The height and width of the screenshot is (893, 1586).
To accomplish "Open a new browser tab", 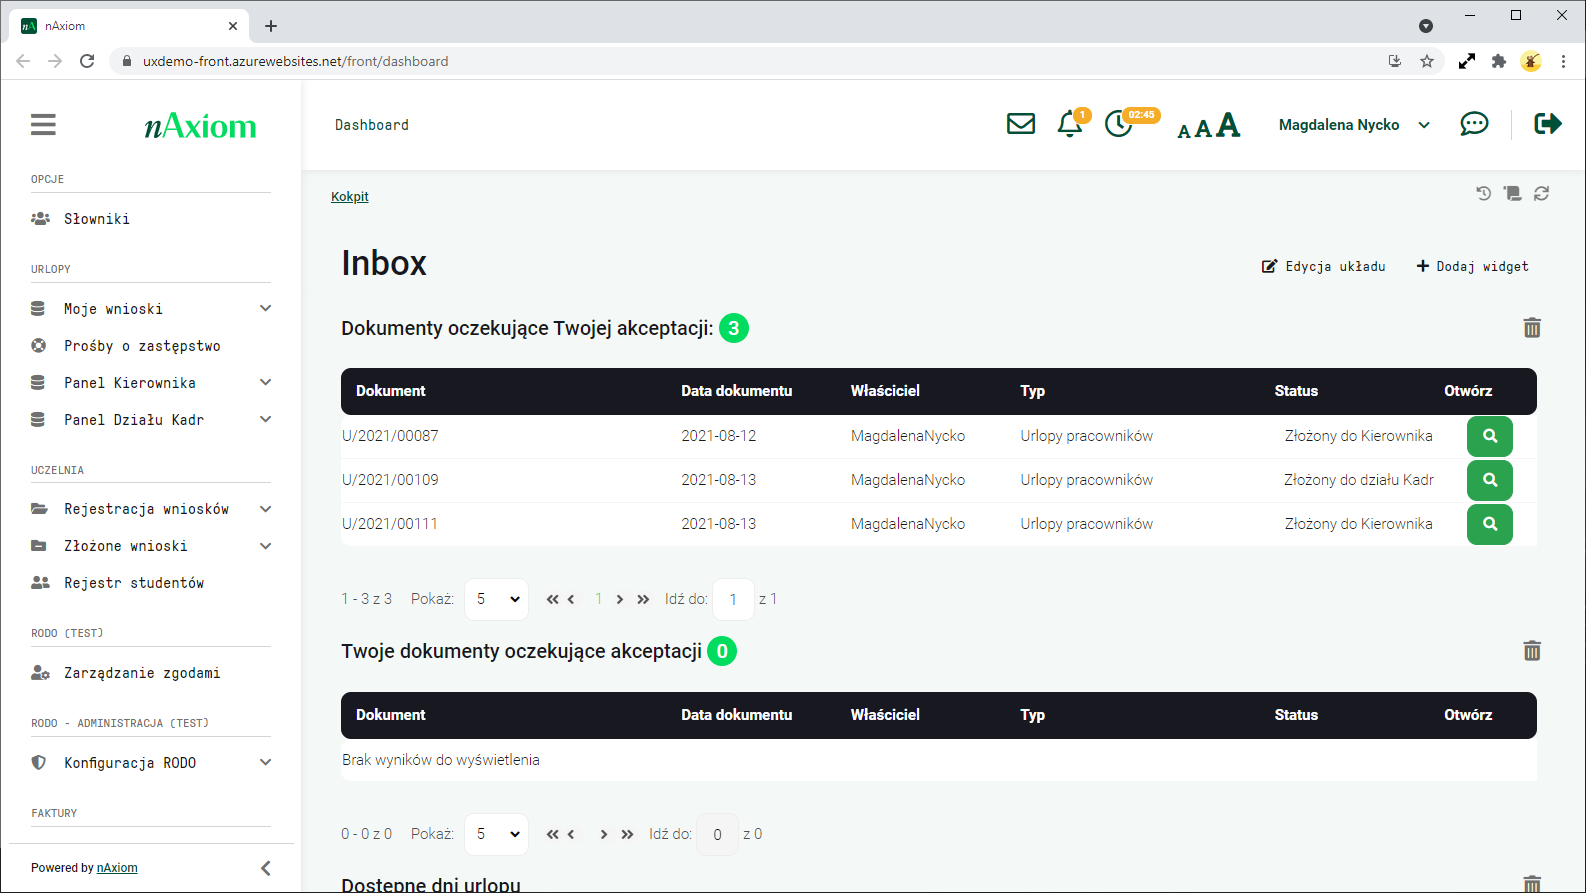I will (x=271, y=26).
